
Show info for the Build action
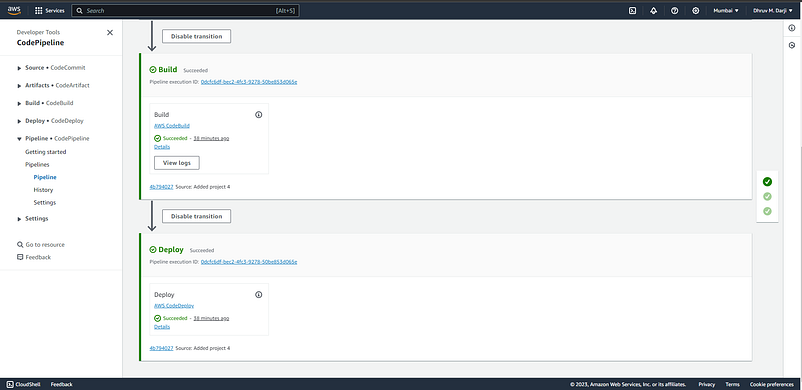[258, 115]
